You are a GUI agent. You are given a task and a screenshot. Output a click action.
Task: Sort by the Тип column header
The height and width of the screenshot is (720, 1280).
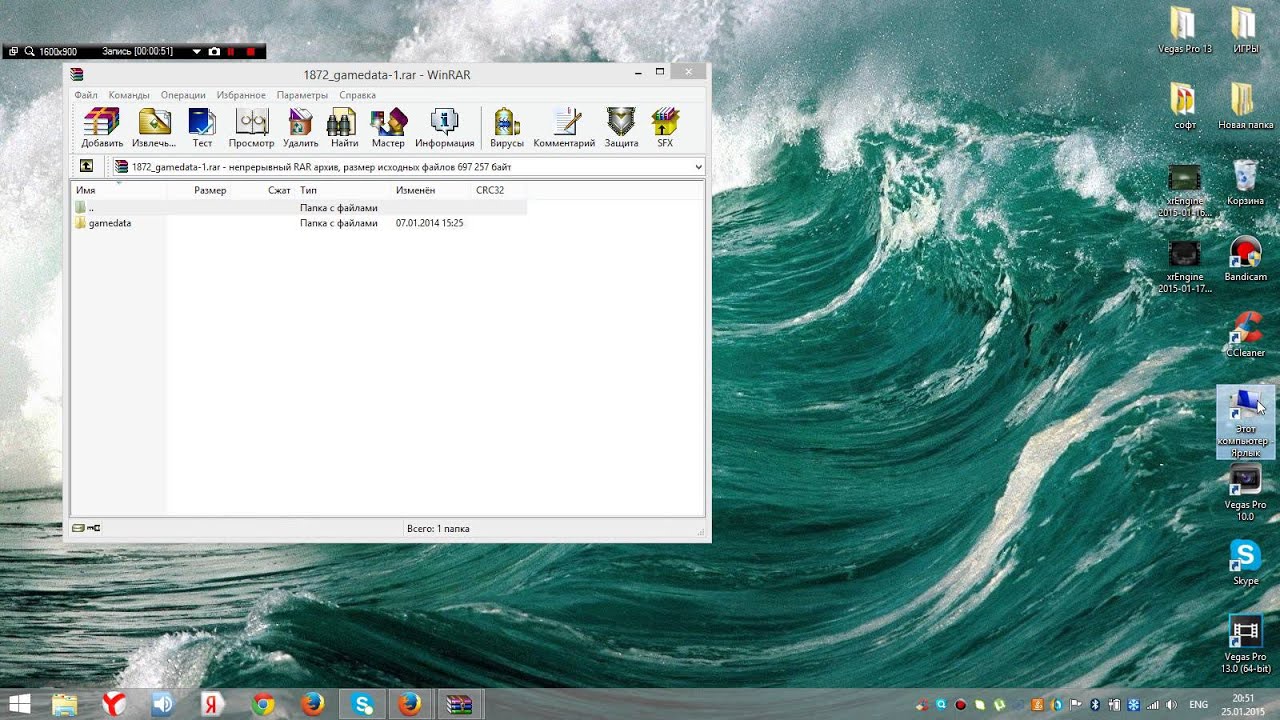[343, 190]
